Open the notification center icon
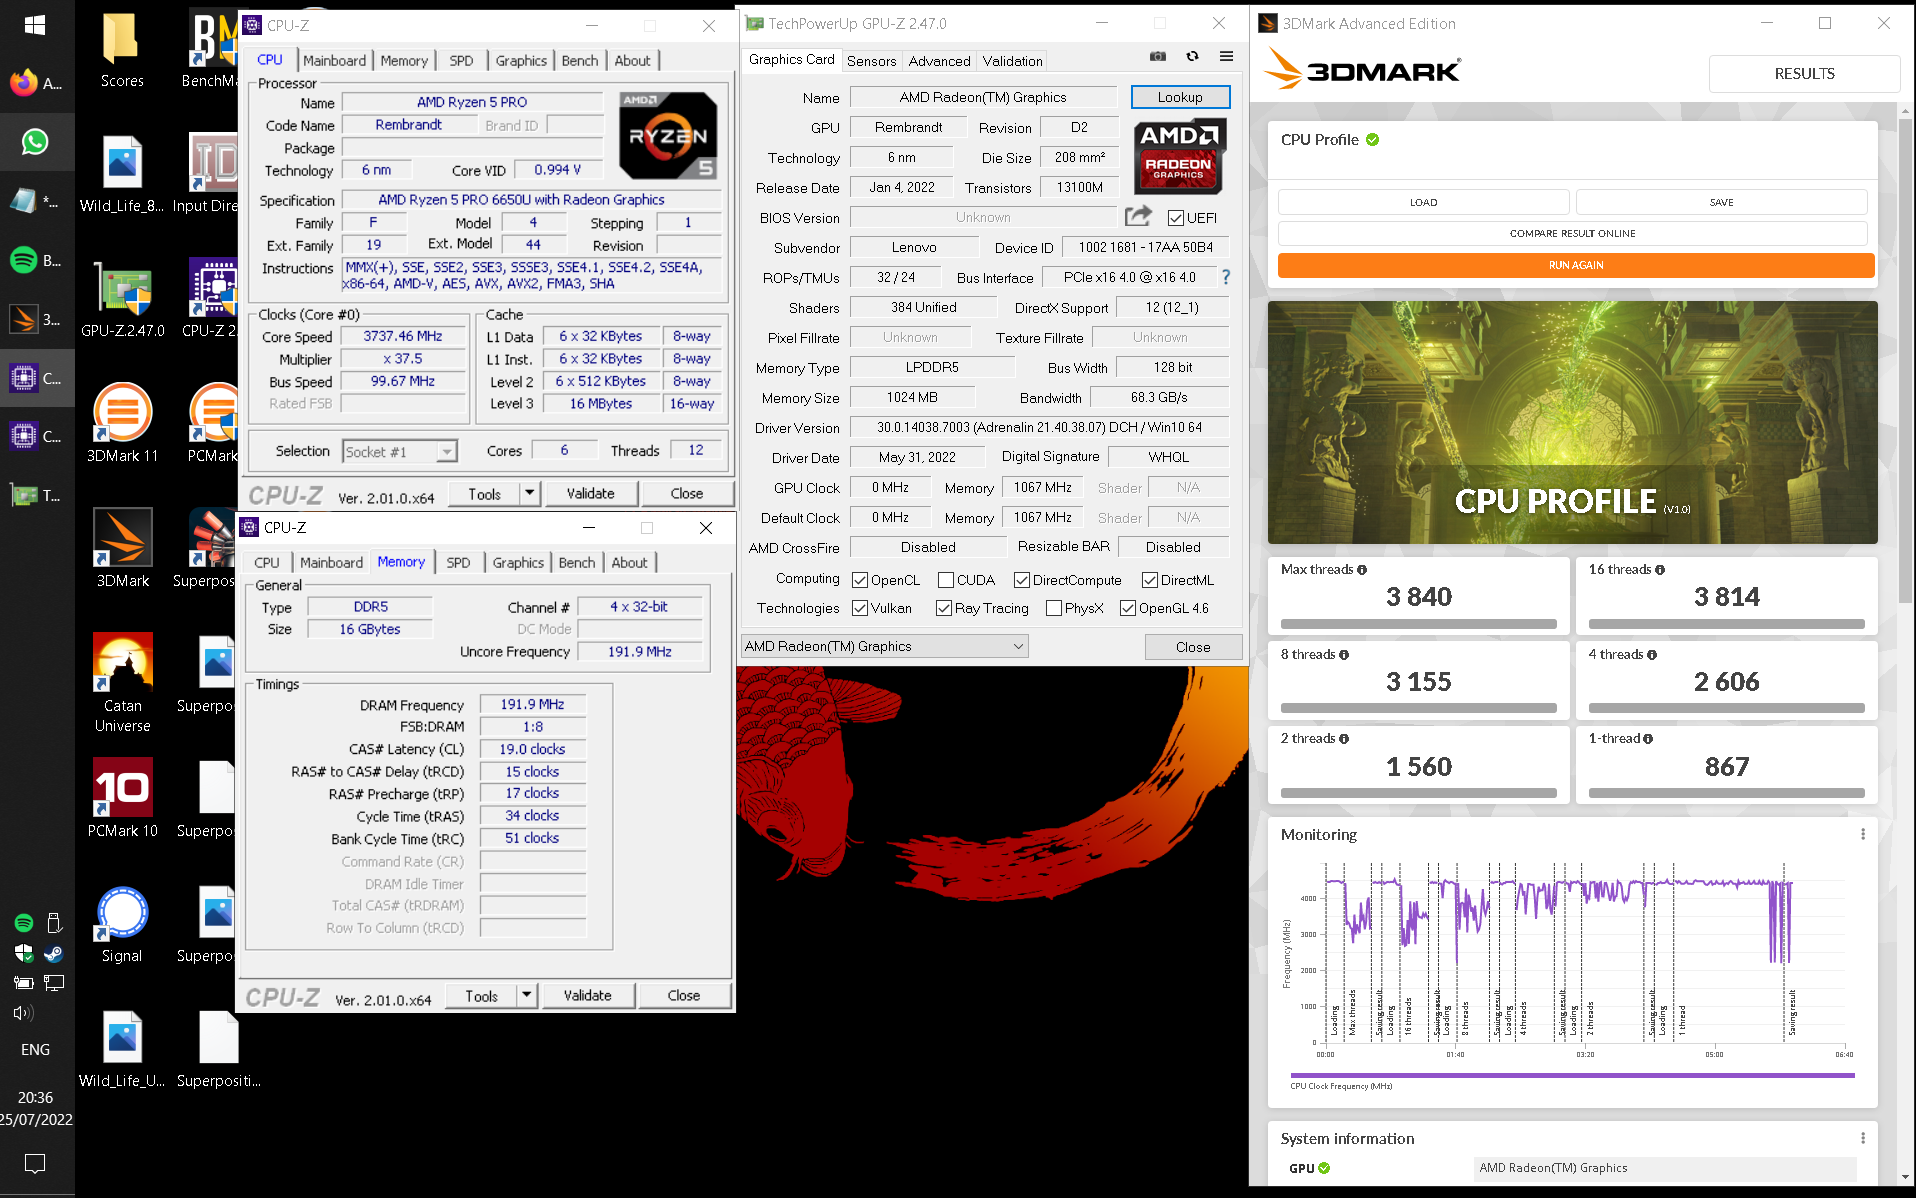The width and height of the screenshot is (1916, 1198). coord(35,1164)
